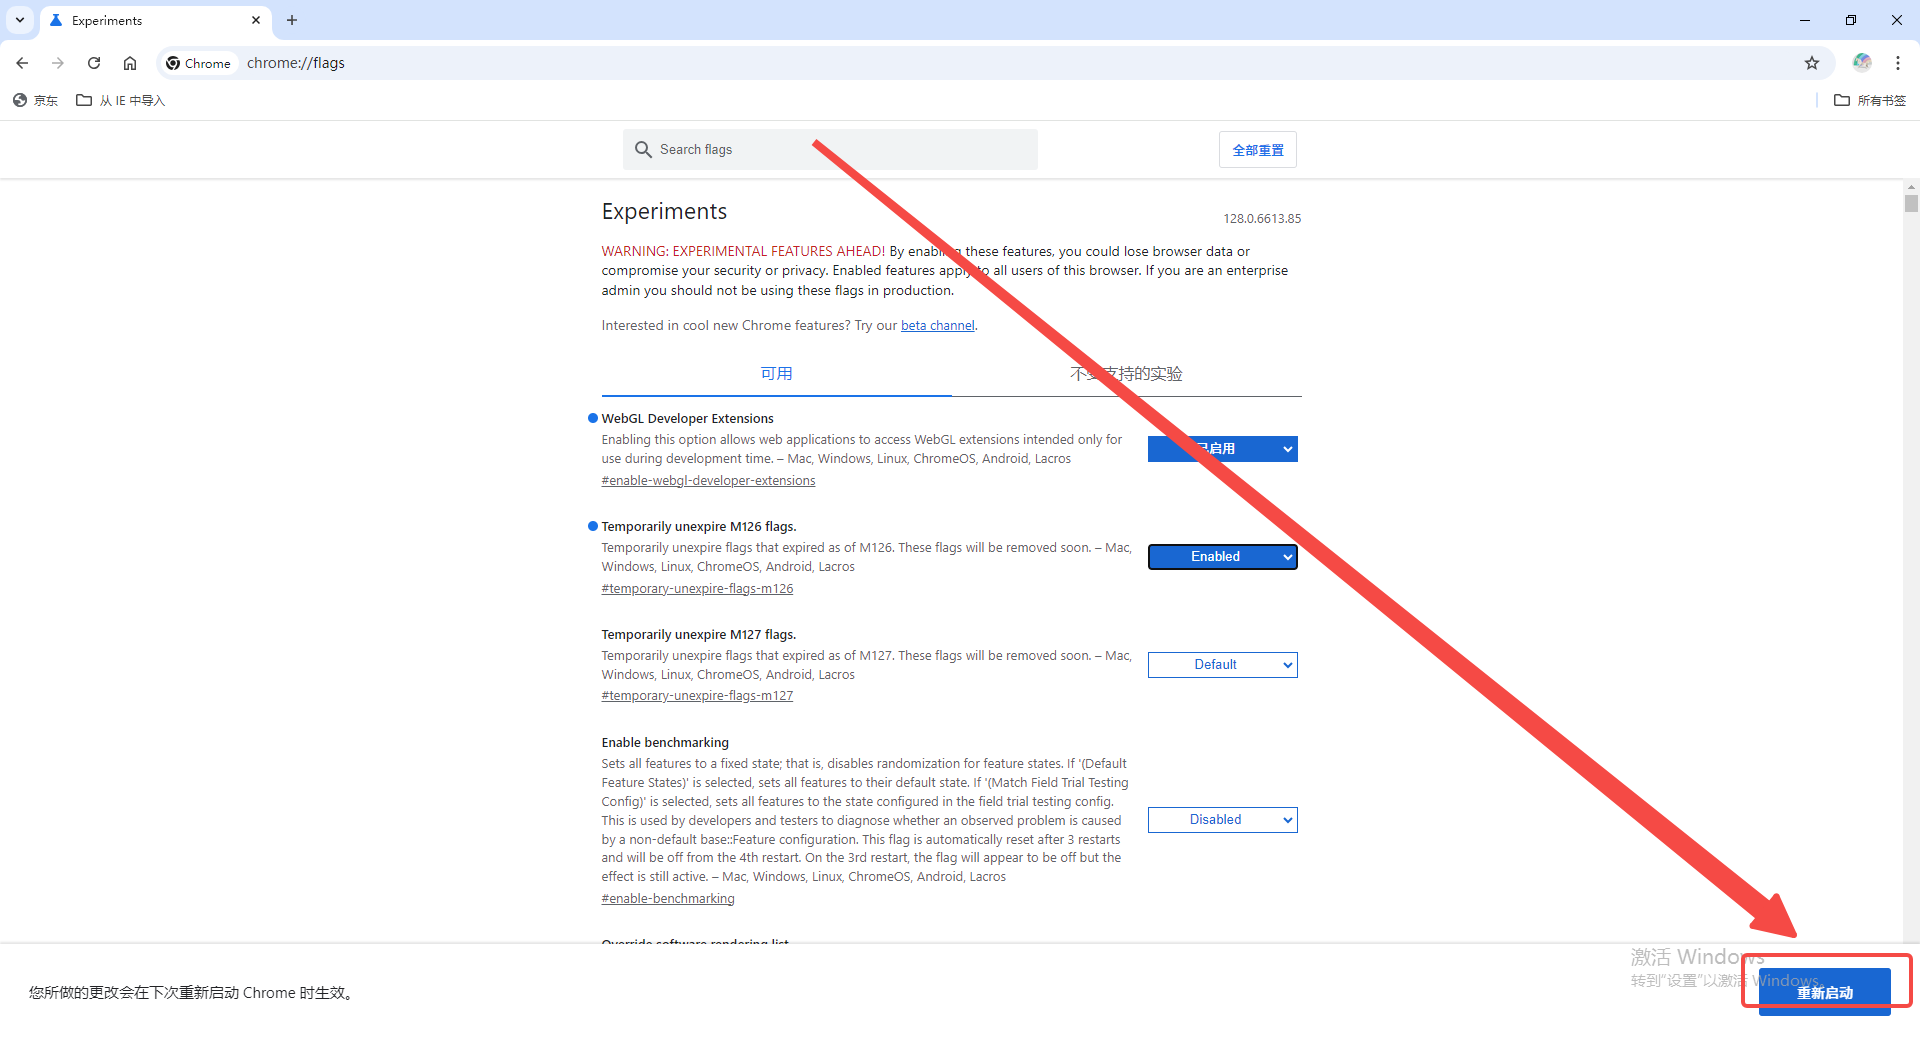
Task: Open the tab search dropdown arrow
Action: [20, 20]
